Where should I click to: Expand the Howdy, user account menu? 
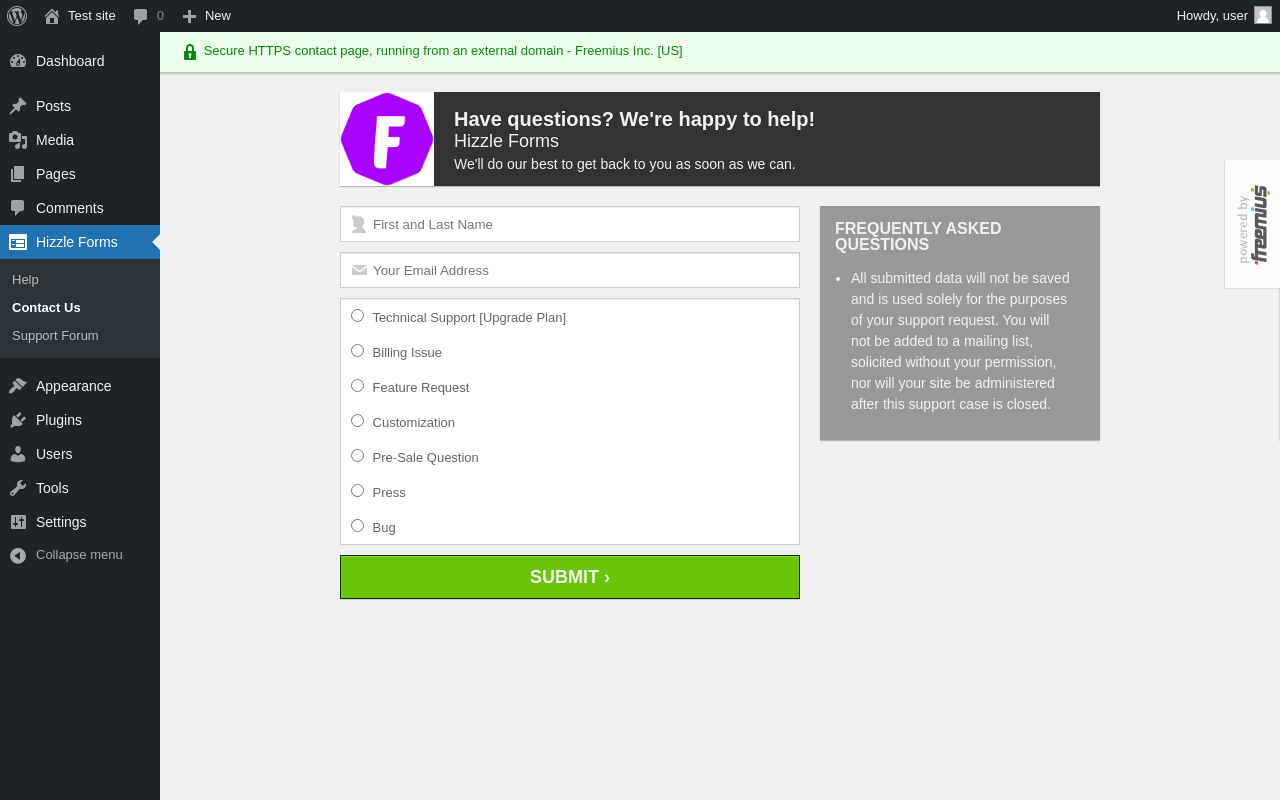[x=1224, y=16]
